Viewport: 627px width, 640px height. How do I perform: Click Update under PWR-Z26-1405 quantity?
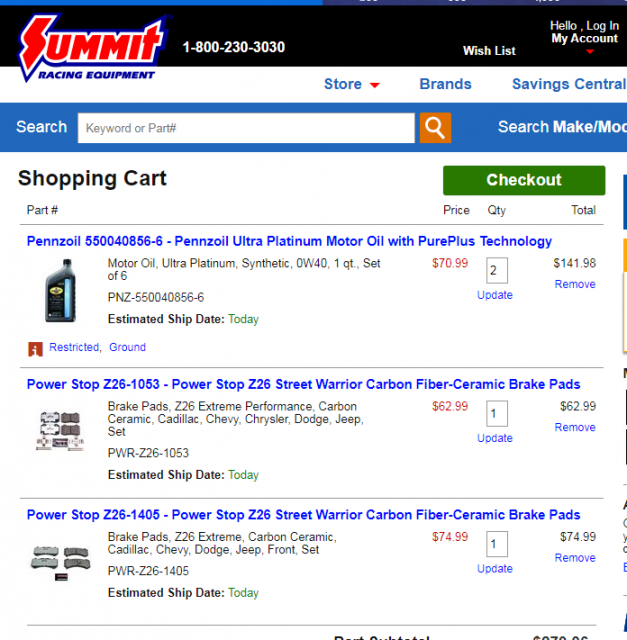tap(495, 569)
